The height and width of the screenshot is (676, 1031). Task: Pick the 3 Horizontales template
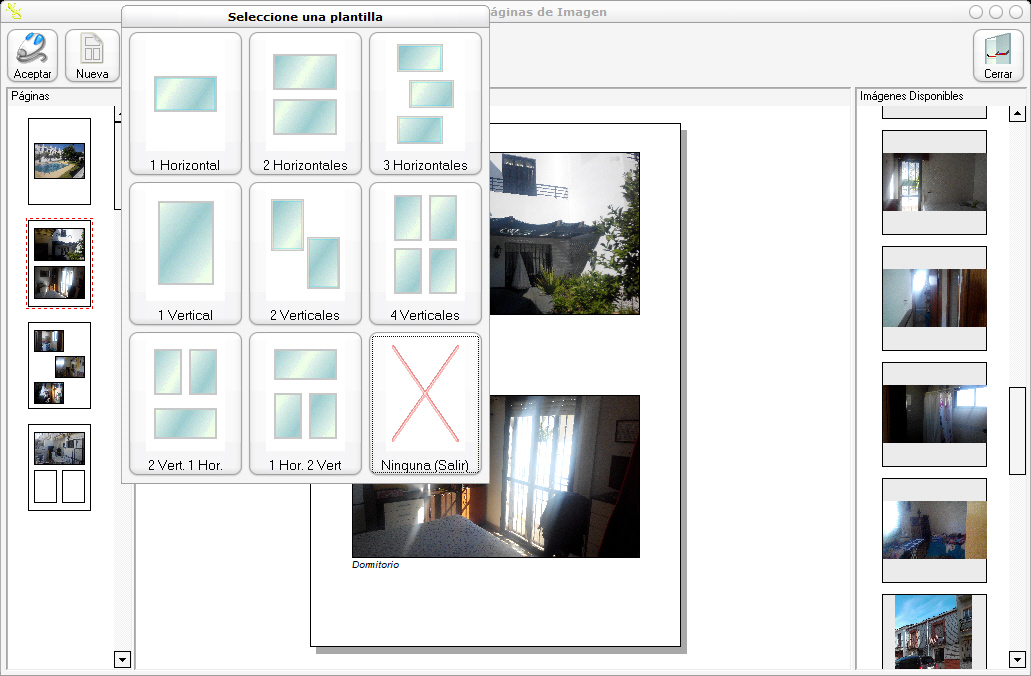[x=425, y=103]
